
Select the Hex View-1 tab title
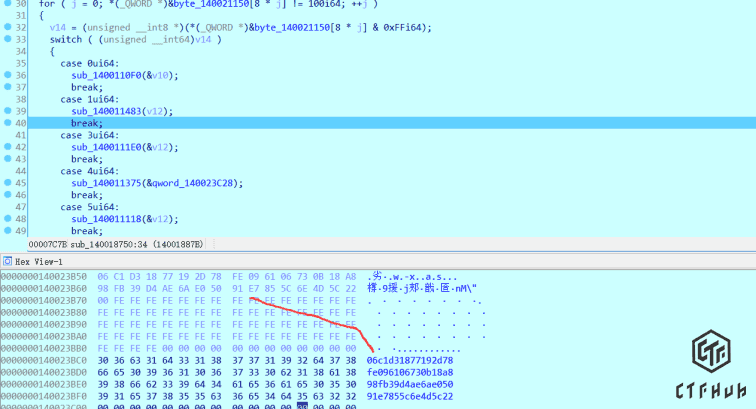[x=39, y=261]
